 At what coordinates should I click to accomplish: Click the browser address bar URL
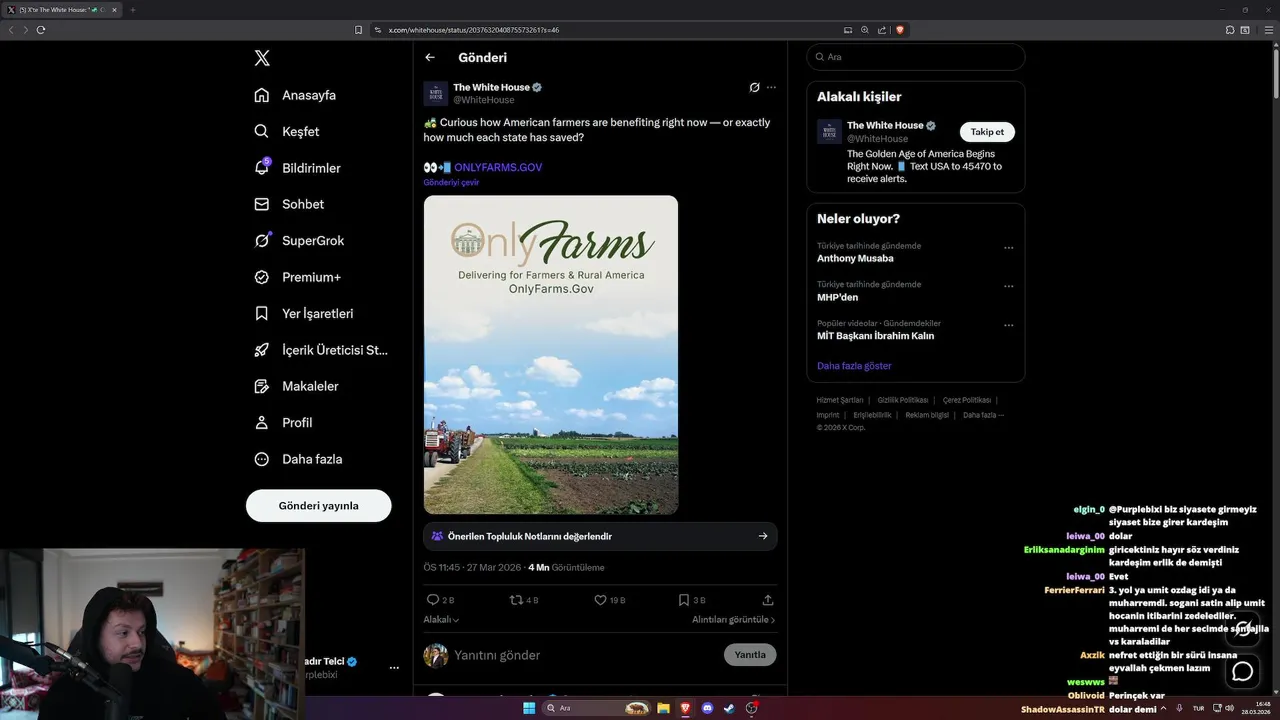click(x=474, y=30)
